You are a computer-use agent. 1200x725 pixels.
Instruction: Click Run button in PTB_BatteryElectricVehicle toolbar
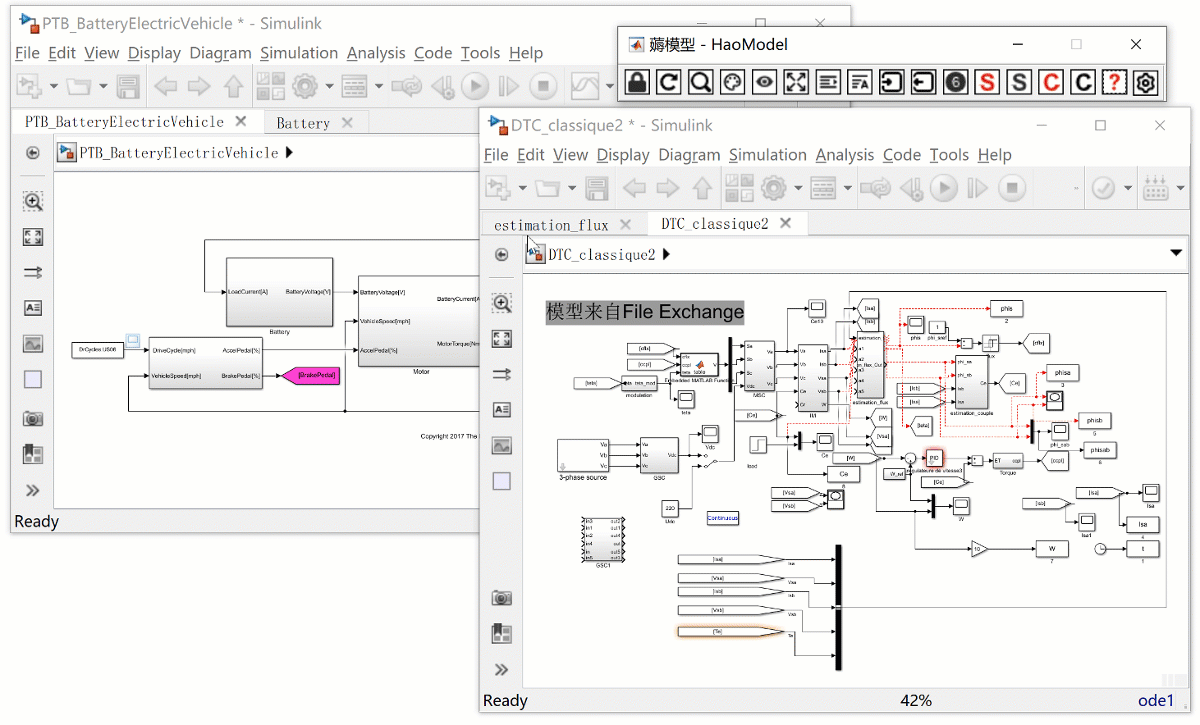point(474,87)
